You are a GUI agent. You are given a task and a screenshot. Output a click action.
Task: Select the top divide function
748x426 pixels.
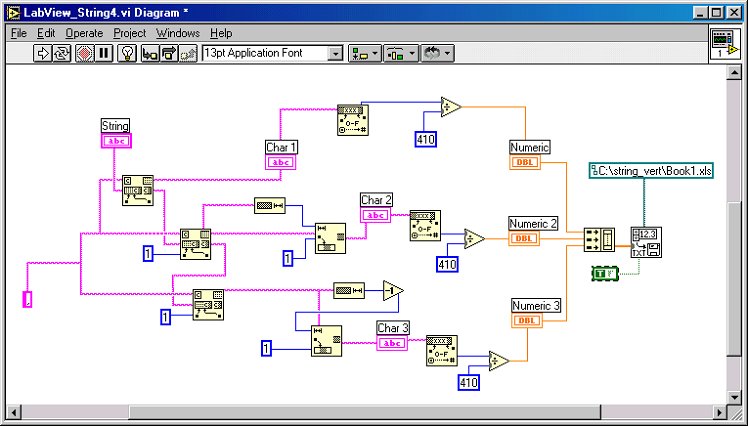pos(450,107)
